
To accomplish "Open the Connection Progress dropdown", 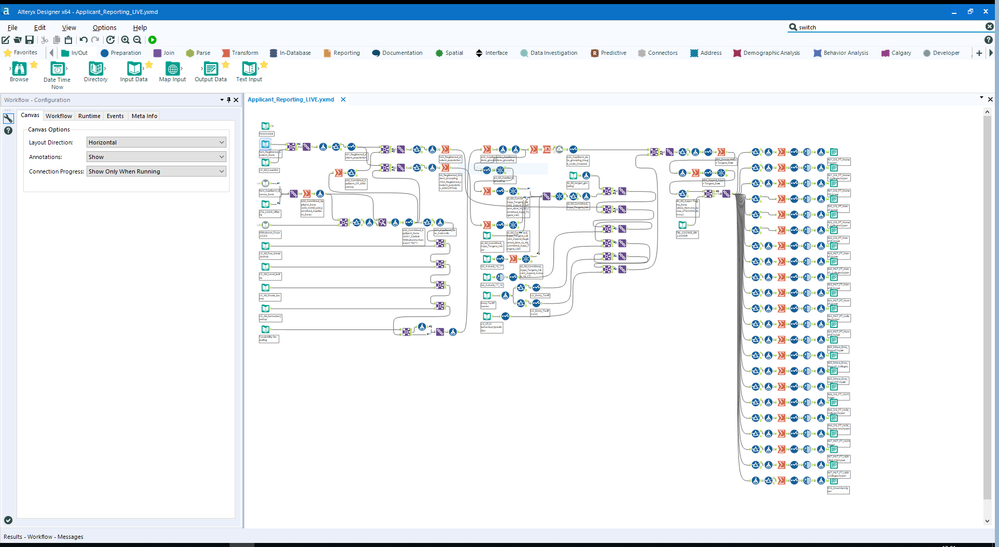I will point(156,171).
